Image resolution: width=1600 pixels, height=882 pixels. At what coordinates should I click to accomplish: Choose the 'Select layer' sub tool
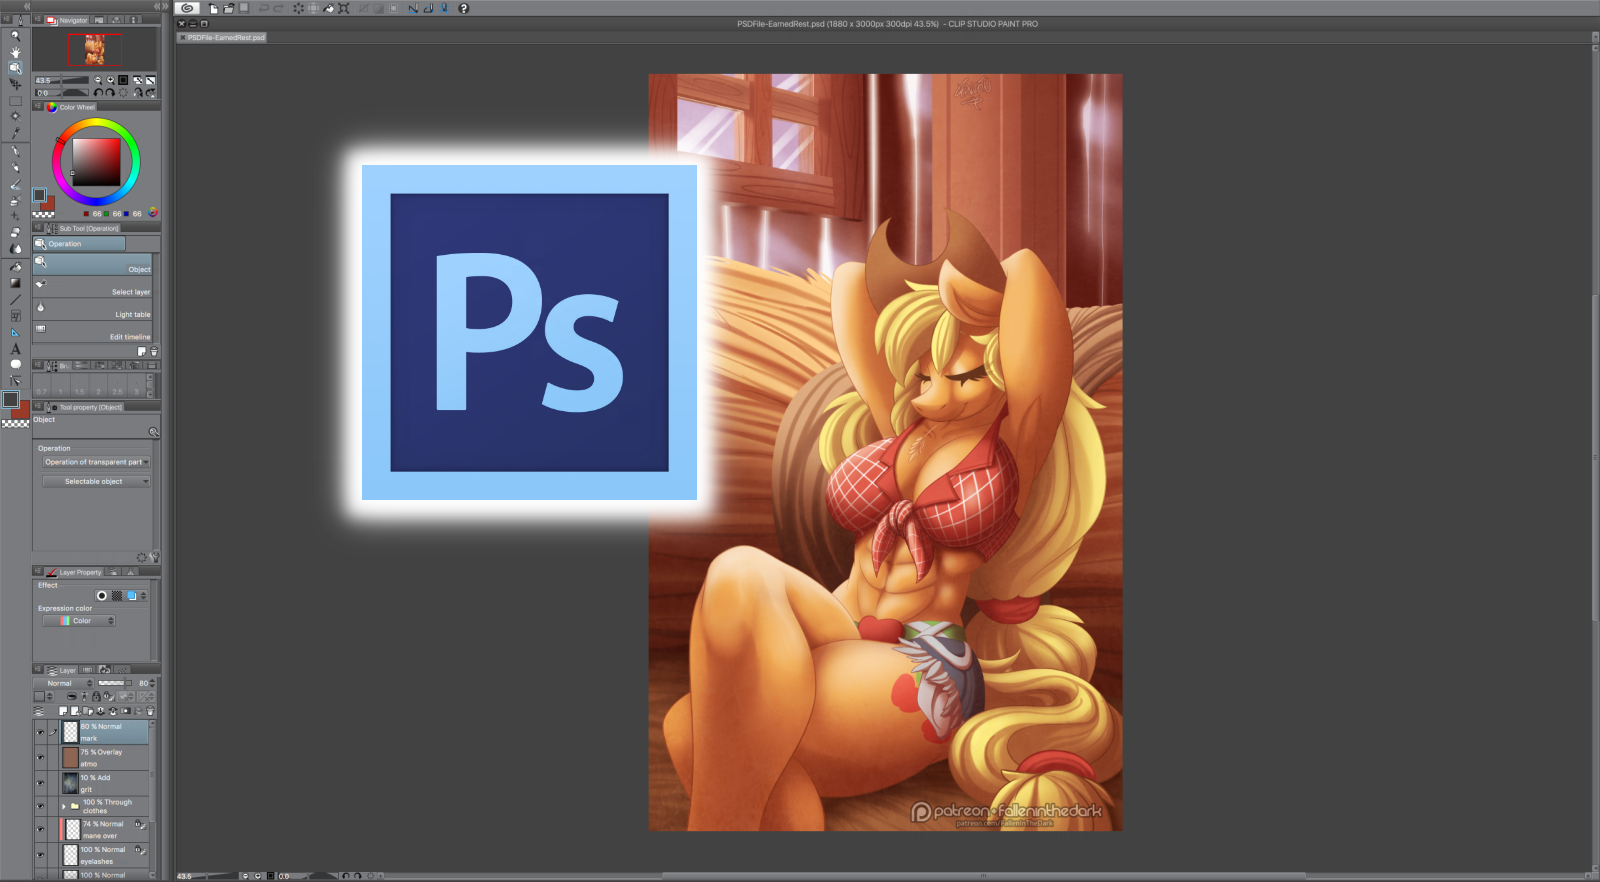pos(92,288)
